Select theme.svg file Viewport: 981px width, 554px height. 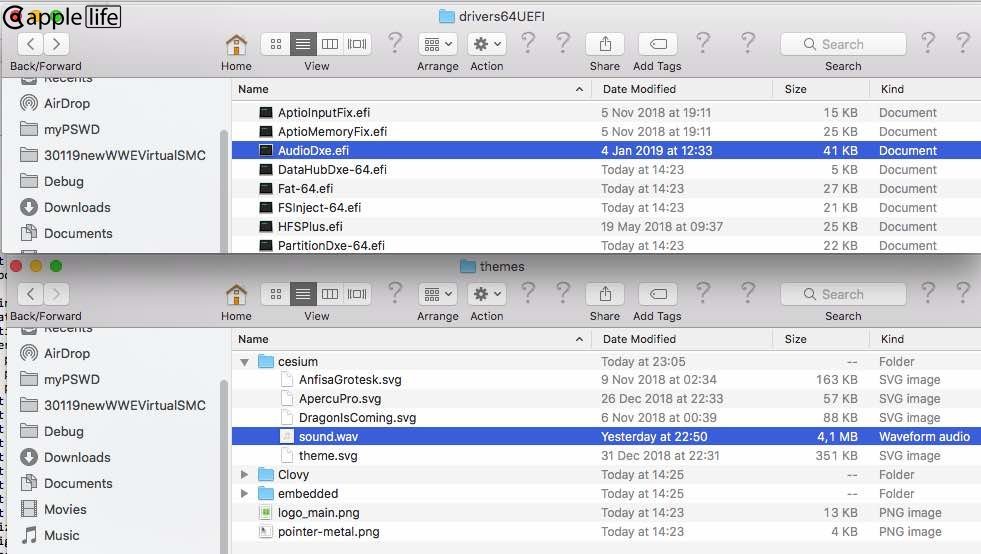pyautogui.click(x=606, y=456)
